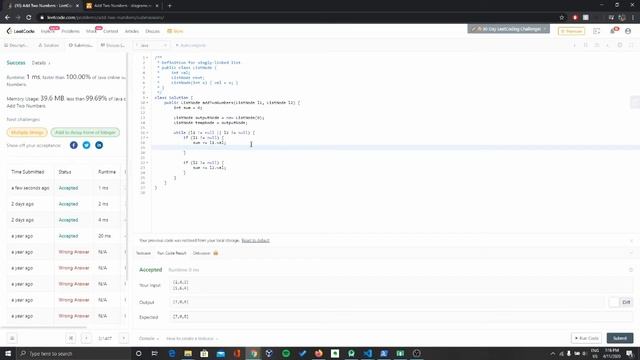The width and height of the screenshot is (640, 360).
Task: Expand the Details link next to Success
Action: pos(41,63)
